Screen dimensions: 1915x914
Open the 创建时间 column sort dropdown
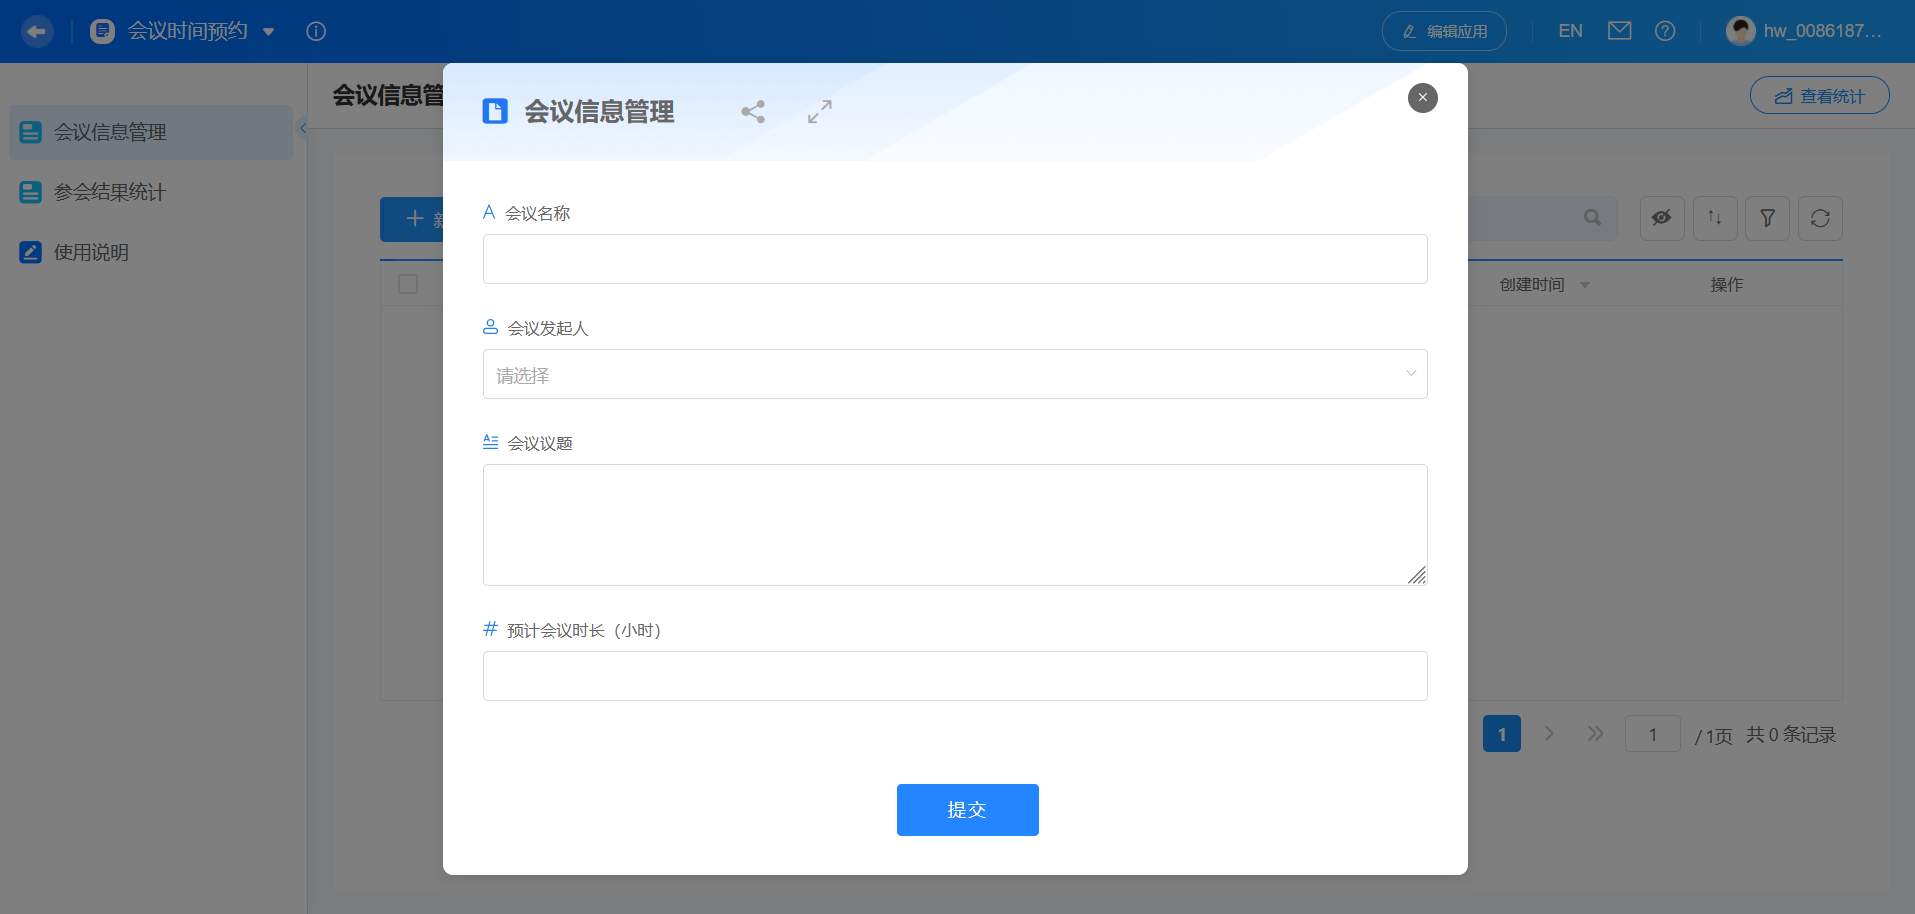point(1583,284)
